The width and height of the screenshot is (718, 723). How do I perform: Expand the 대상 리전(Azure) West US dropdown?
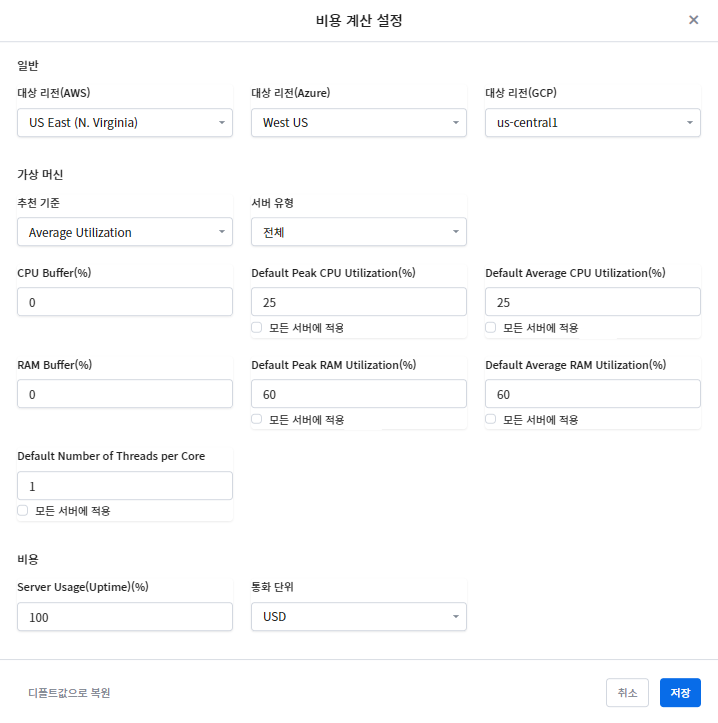click(358, 123)
